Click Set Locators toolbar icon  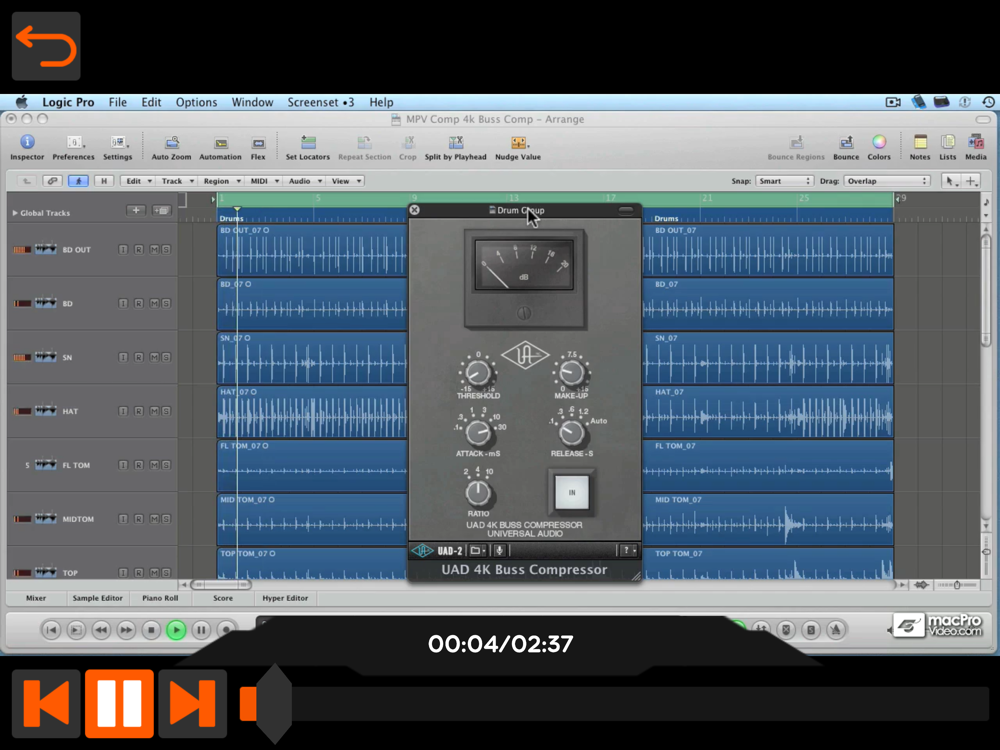(x=308, y=147)
